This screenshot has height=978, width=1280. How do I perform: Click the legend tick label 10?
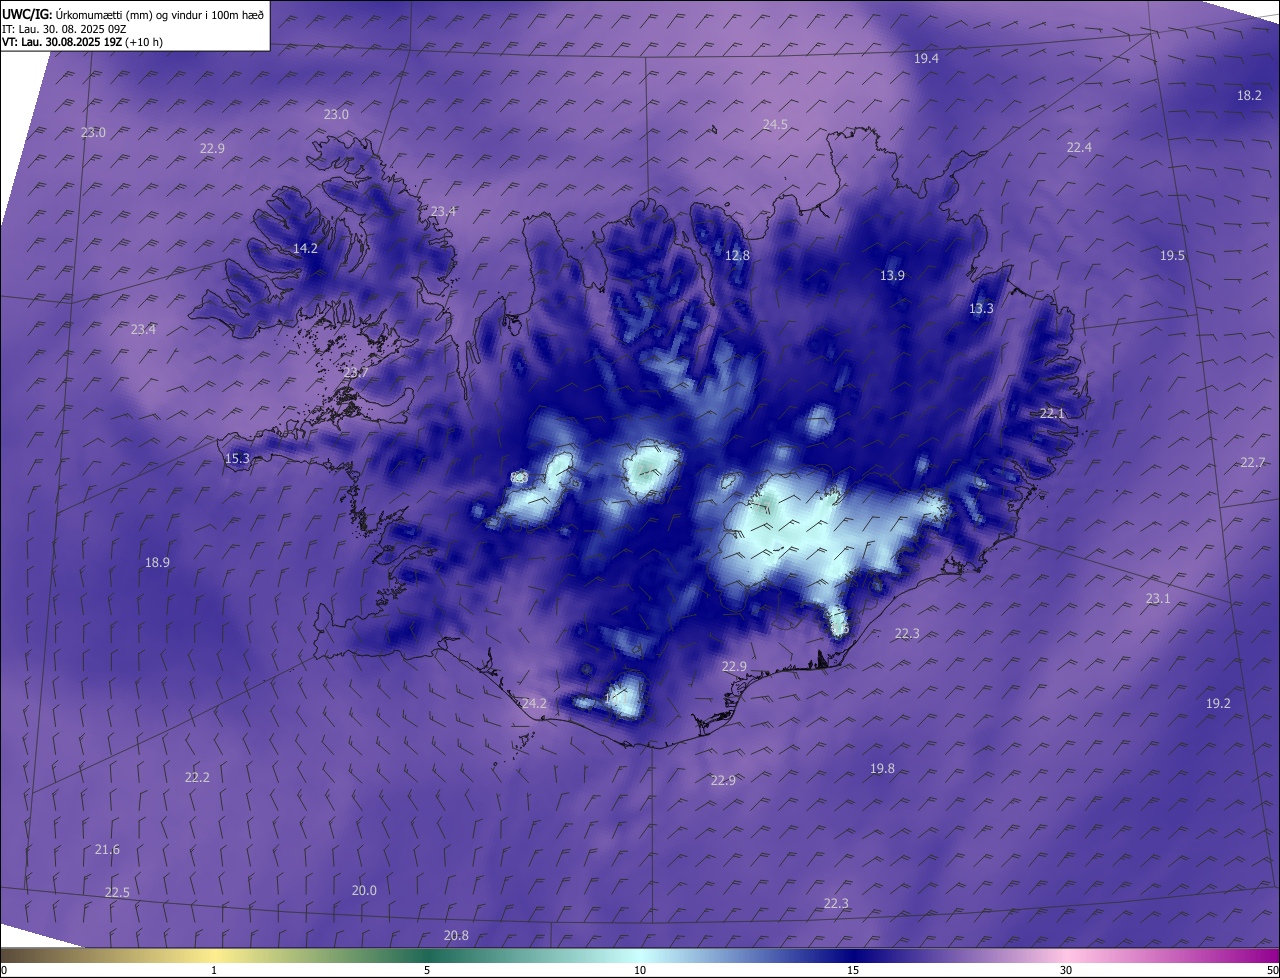click(x=640, y=971)
